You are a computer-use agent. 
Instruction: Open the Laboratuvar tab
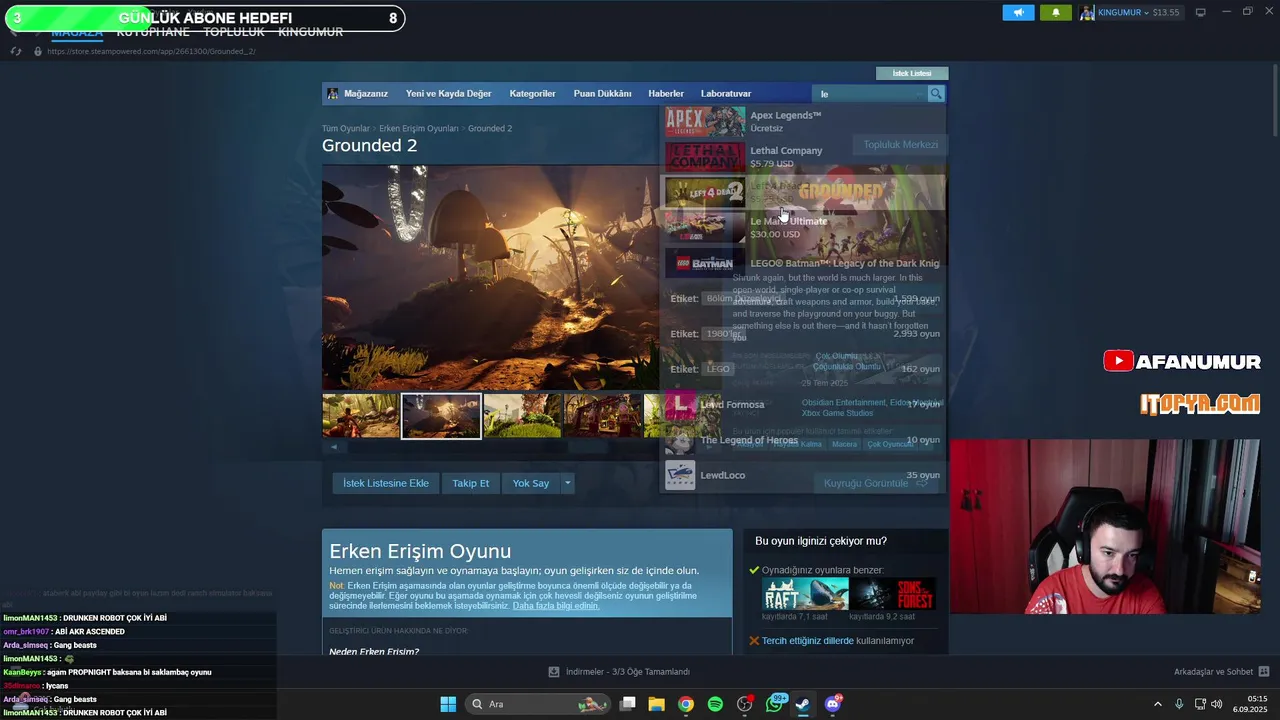point(726,94)
